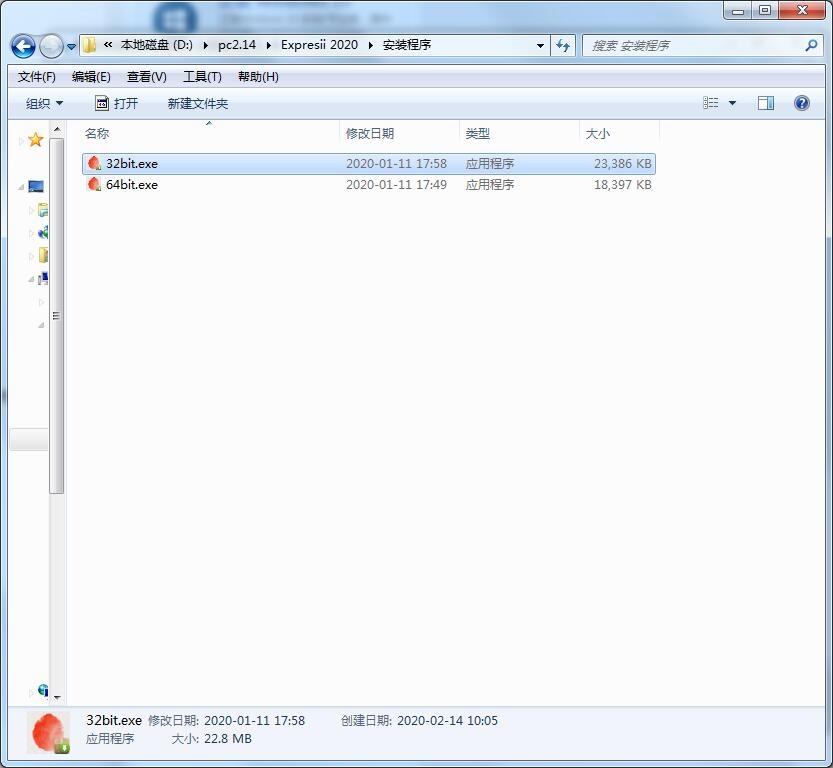833x768 pixels.
Task: Sort by the 类型 column header
Action: coord(520,133)
